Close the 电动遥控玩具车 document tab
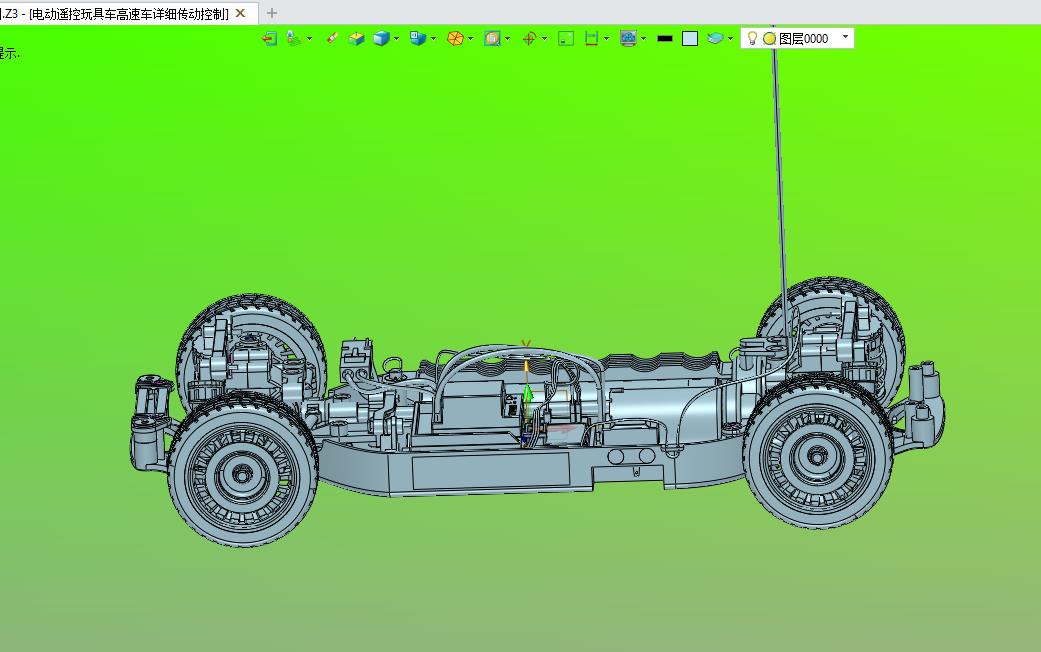The width and height of the screenshot is (1041, 652). coord(240,13)
